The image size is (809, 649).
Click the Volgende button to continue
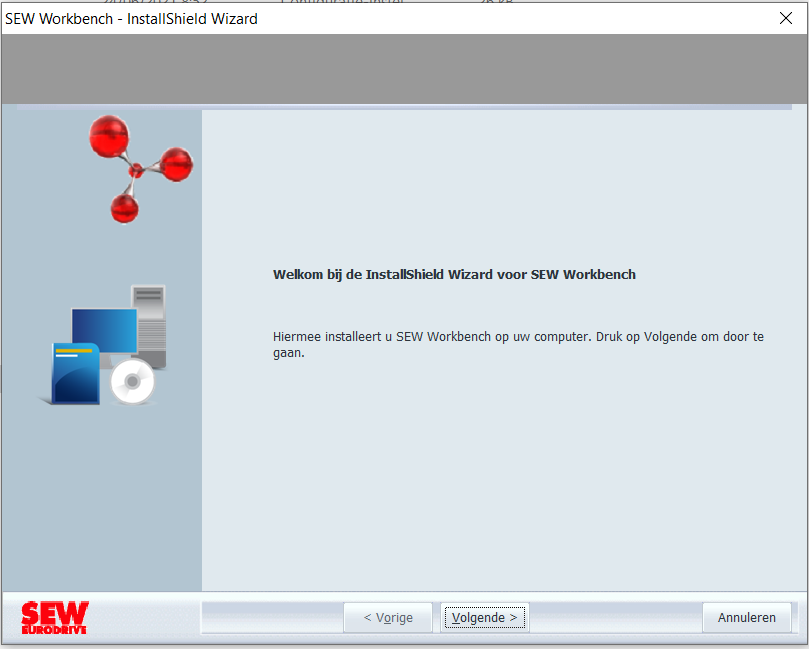(x=484, y=618)
